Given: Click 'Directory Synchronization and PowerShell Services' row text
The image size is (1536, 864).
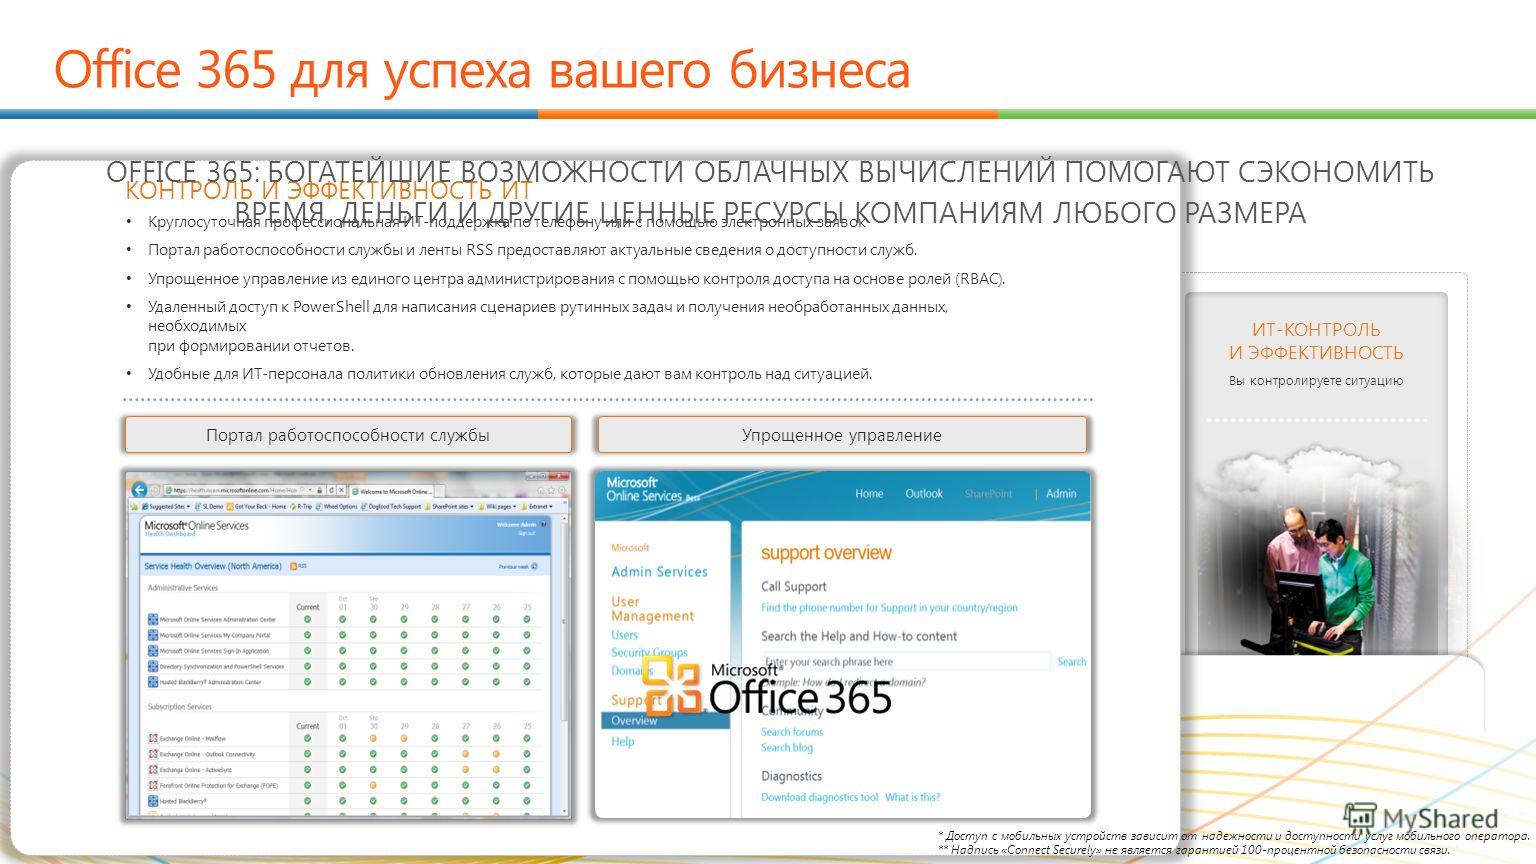Looking at the screenshot, I should pyautogui.click(x=222, y=667).
